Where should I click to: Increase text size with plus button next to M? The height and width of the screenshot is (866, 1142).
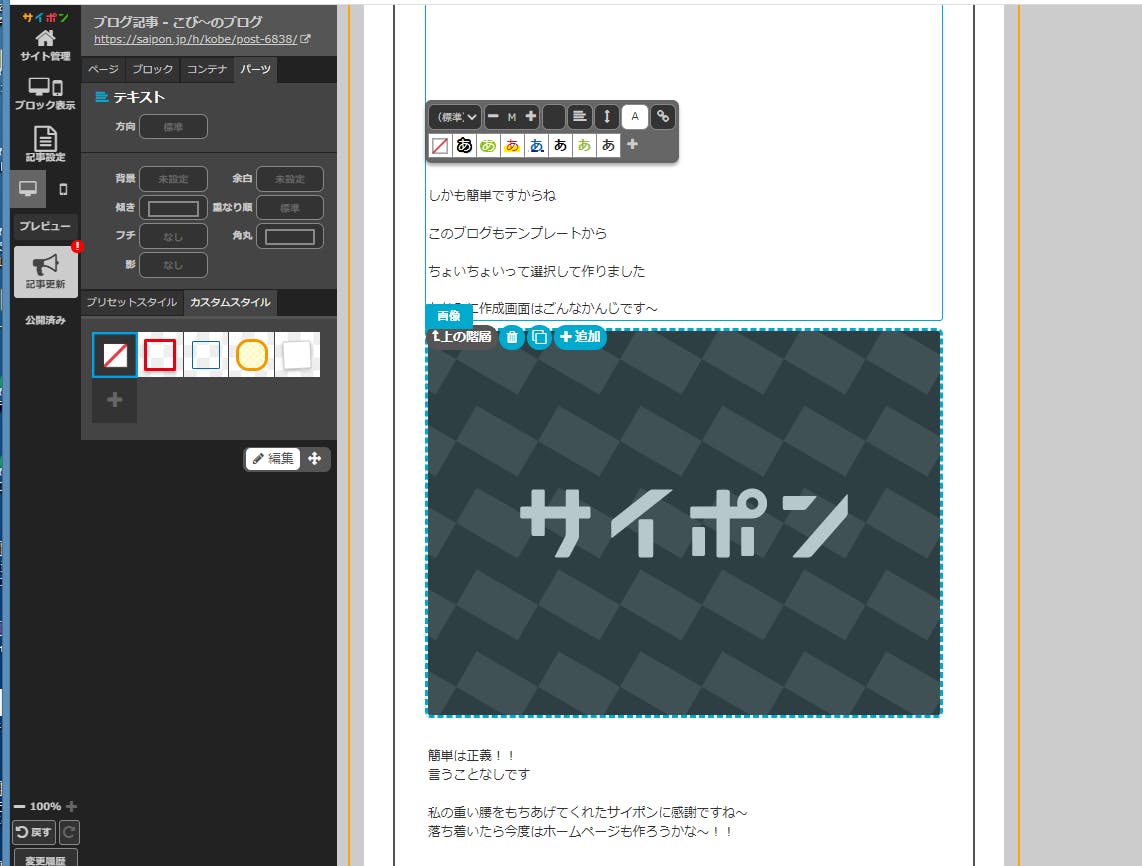point(531,117)
